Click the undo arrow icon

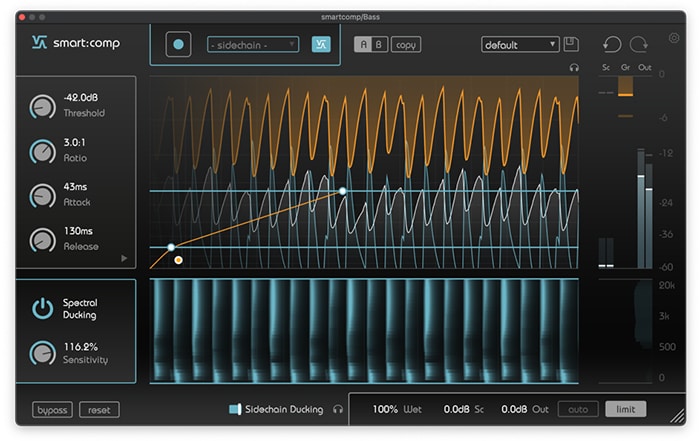(612, 44)
